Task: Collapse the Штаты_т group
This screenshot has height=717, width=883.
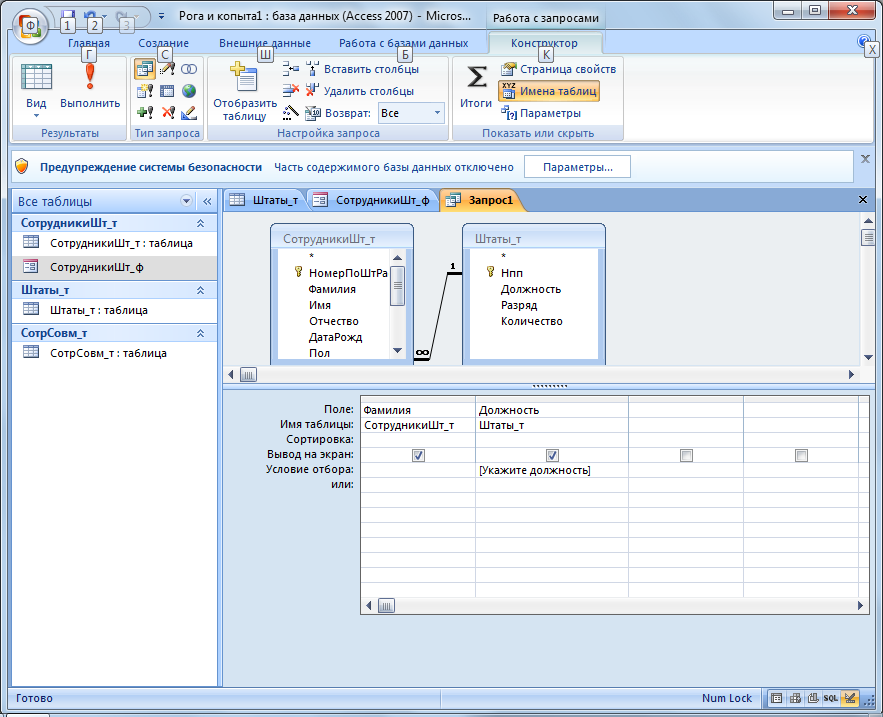Action: tap(200, 291)
